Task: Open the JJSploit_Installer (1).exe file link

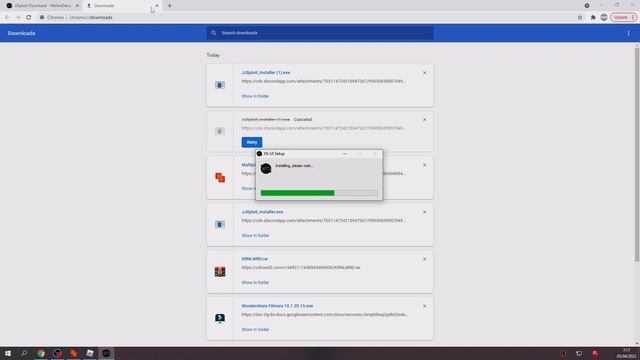Action: tap(266, 73)
